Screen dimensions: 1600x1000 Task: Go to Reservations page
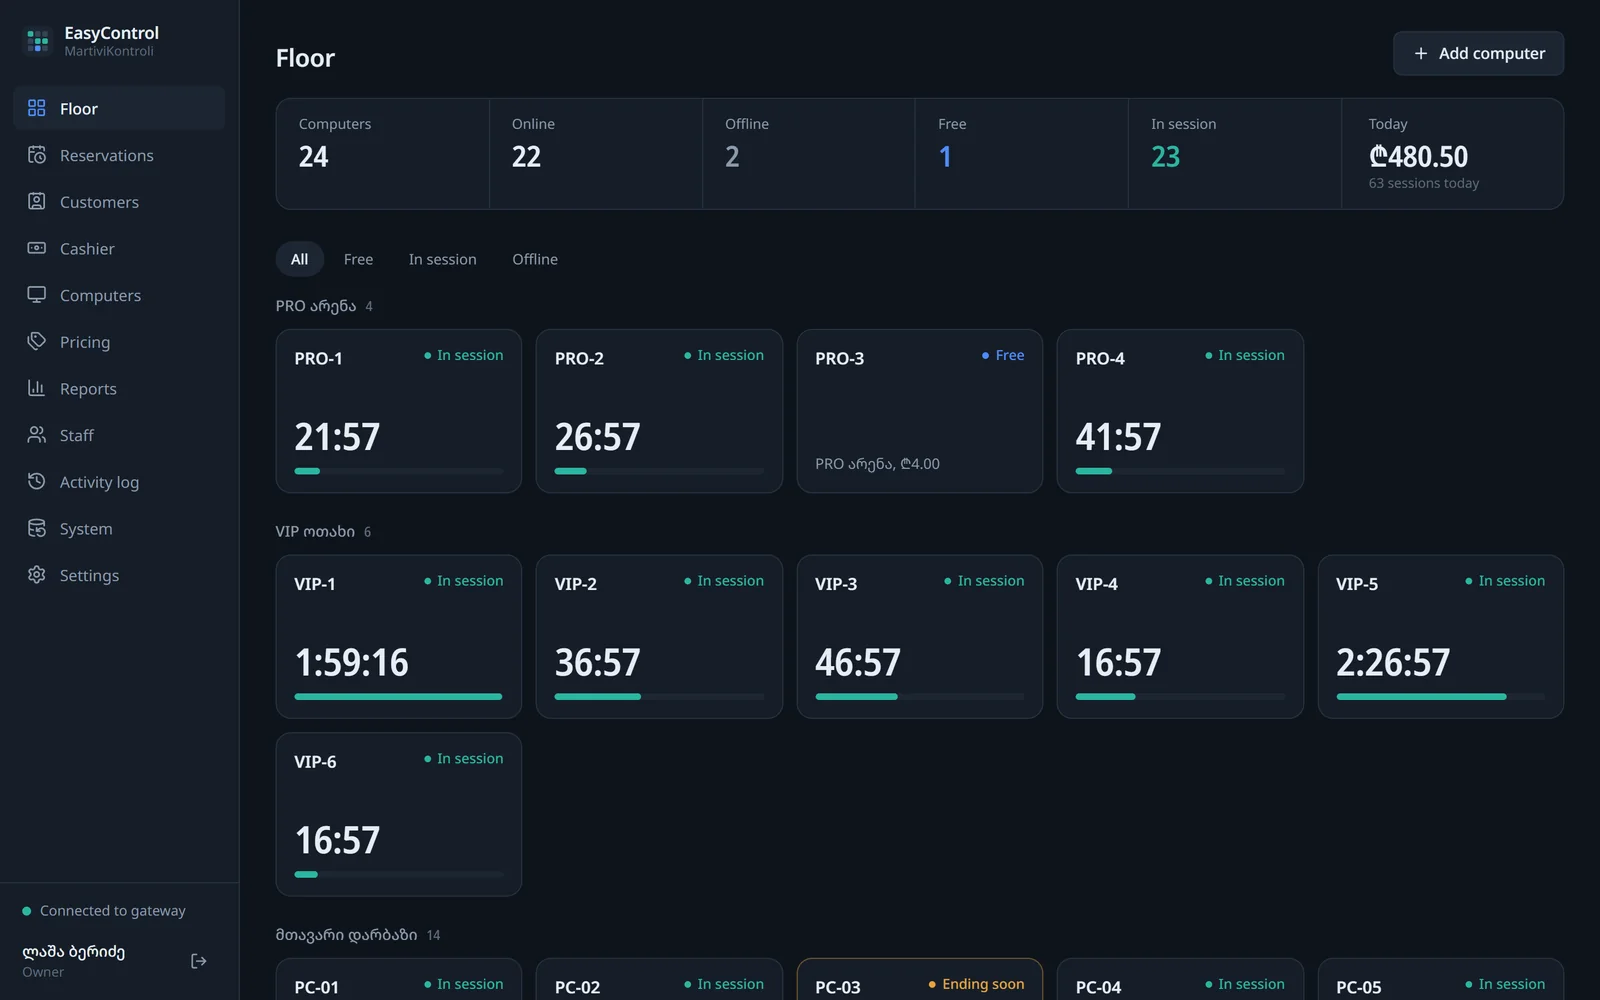[119, 155]
